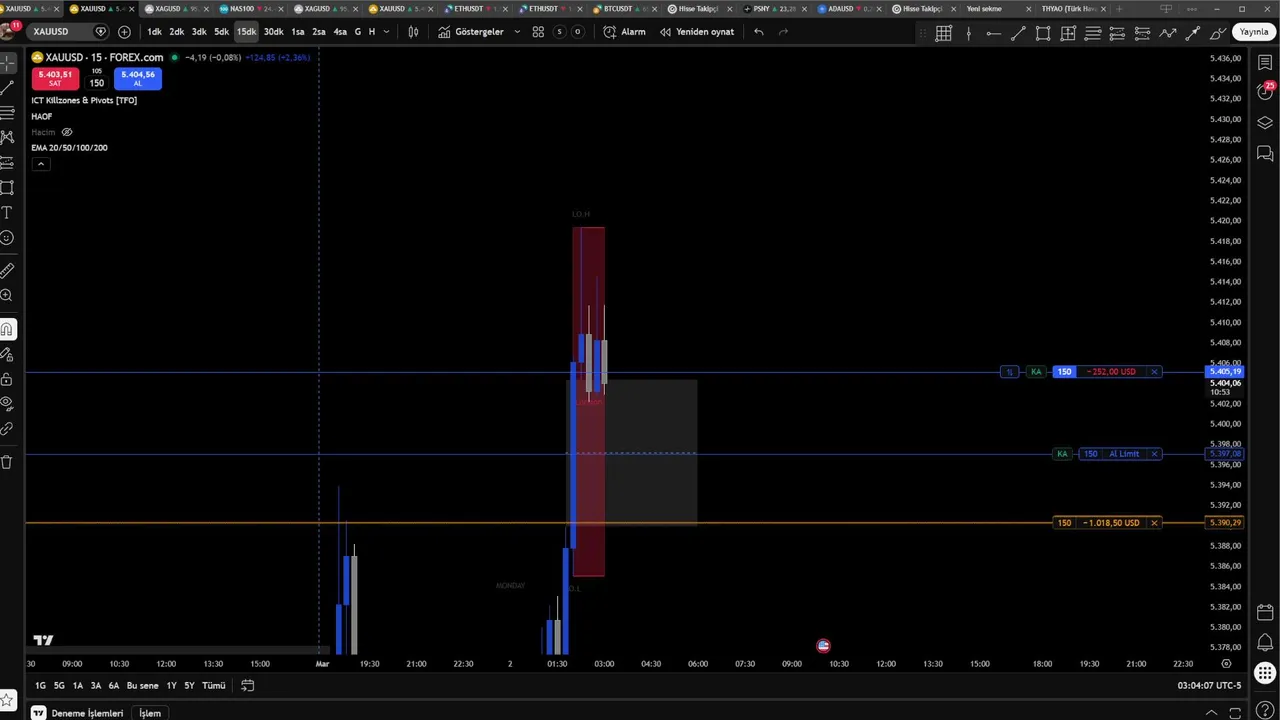The width and height of the screenshot is (1280, 720).
Task: Open the object tree layers icon
Action: (x=1265, y=123)
